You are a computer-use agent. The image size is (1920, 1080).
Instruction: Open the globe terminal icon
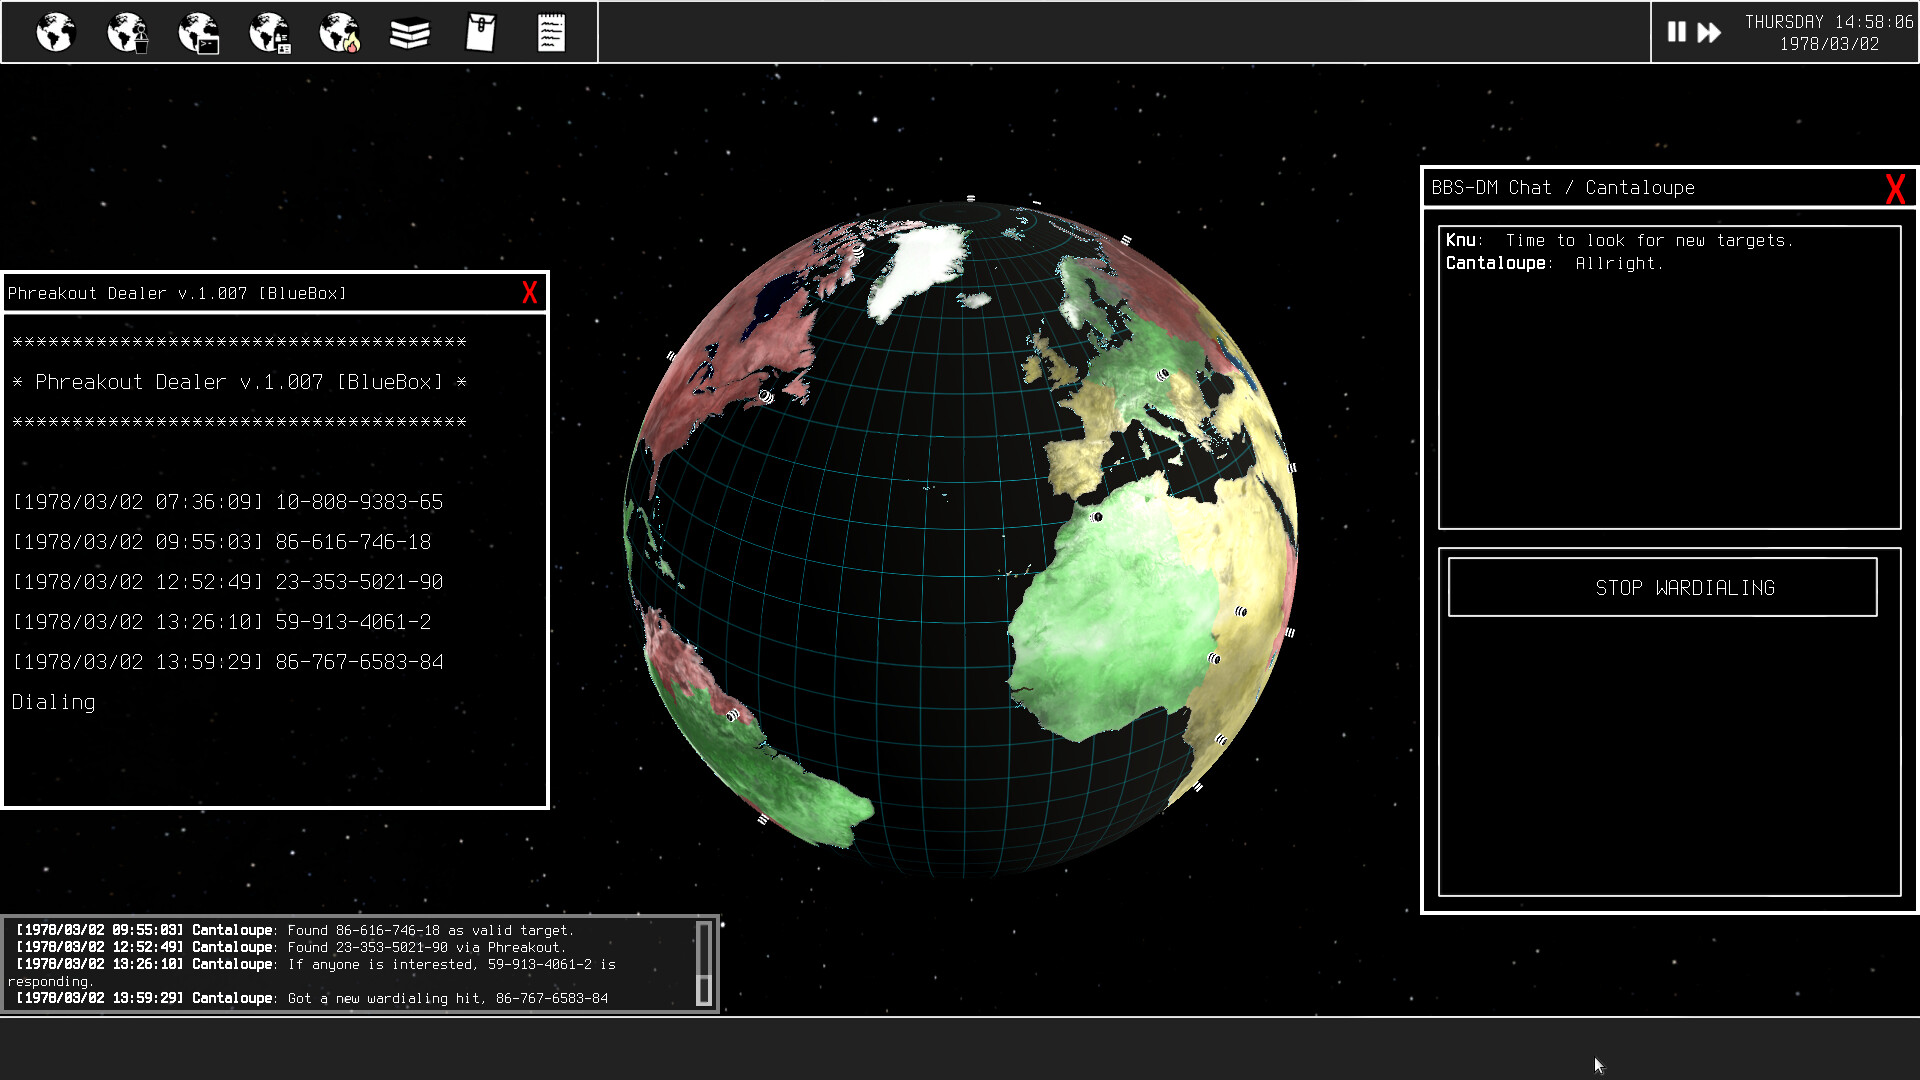pyautogui.click(x=198, y=32)
